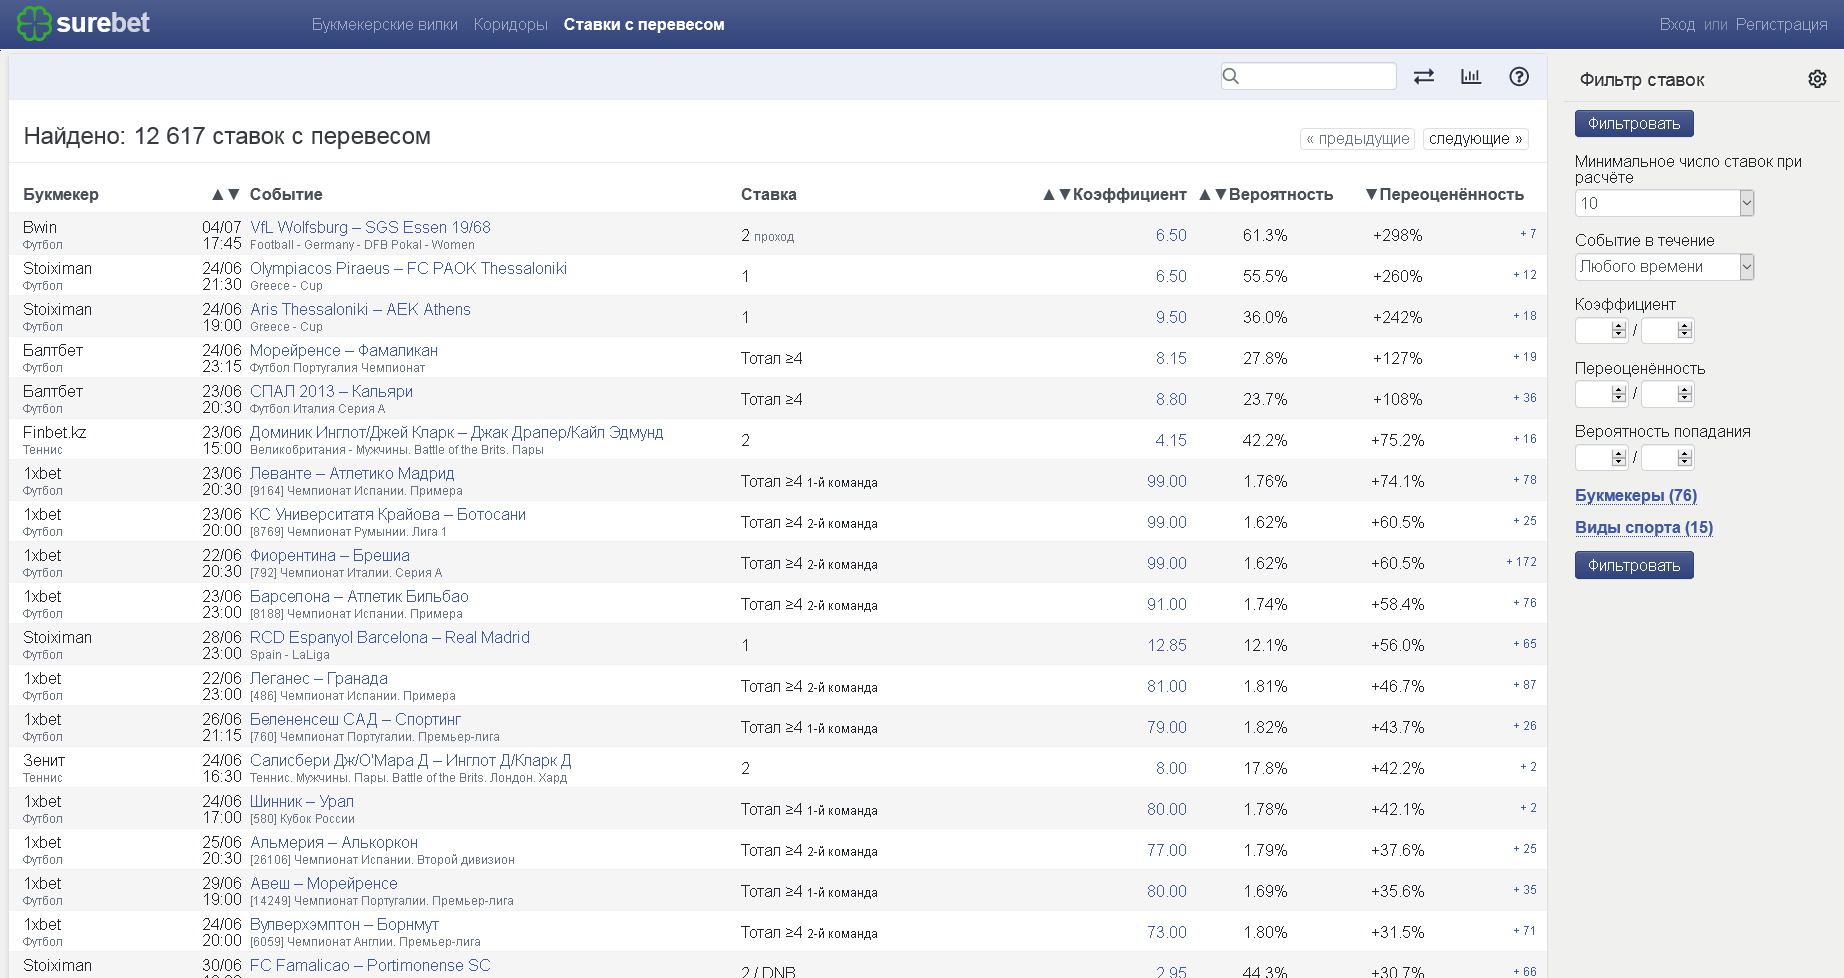Viewport: 1844px width, 978px height.
Task: Open the help question mark icon
Action: point(1519,77)
